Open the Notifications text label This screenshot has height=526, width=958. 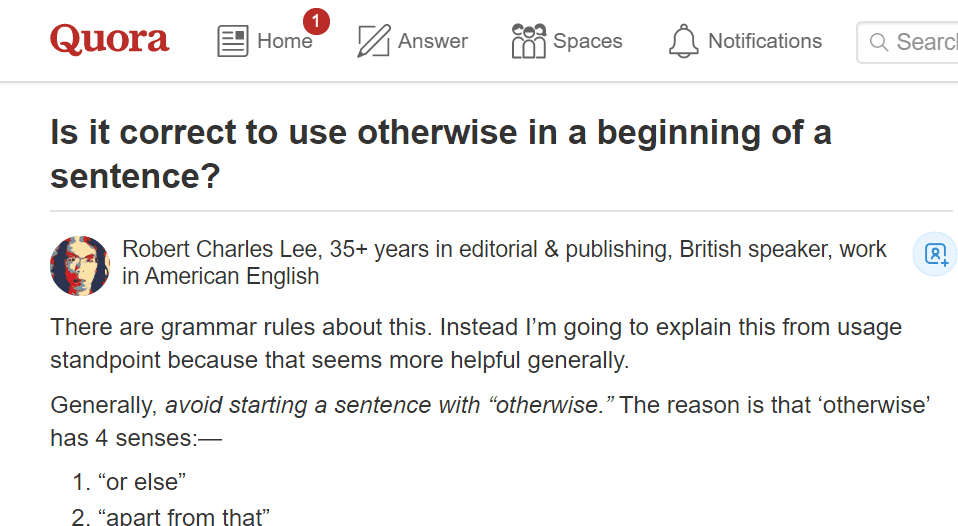[765, 42]
